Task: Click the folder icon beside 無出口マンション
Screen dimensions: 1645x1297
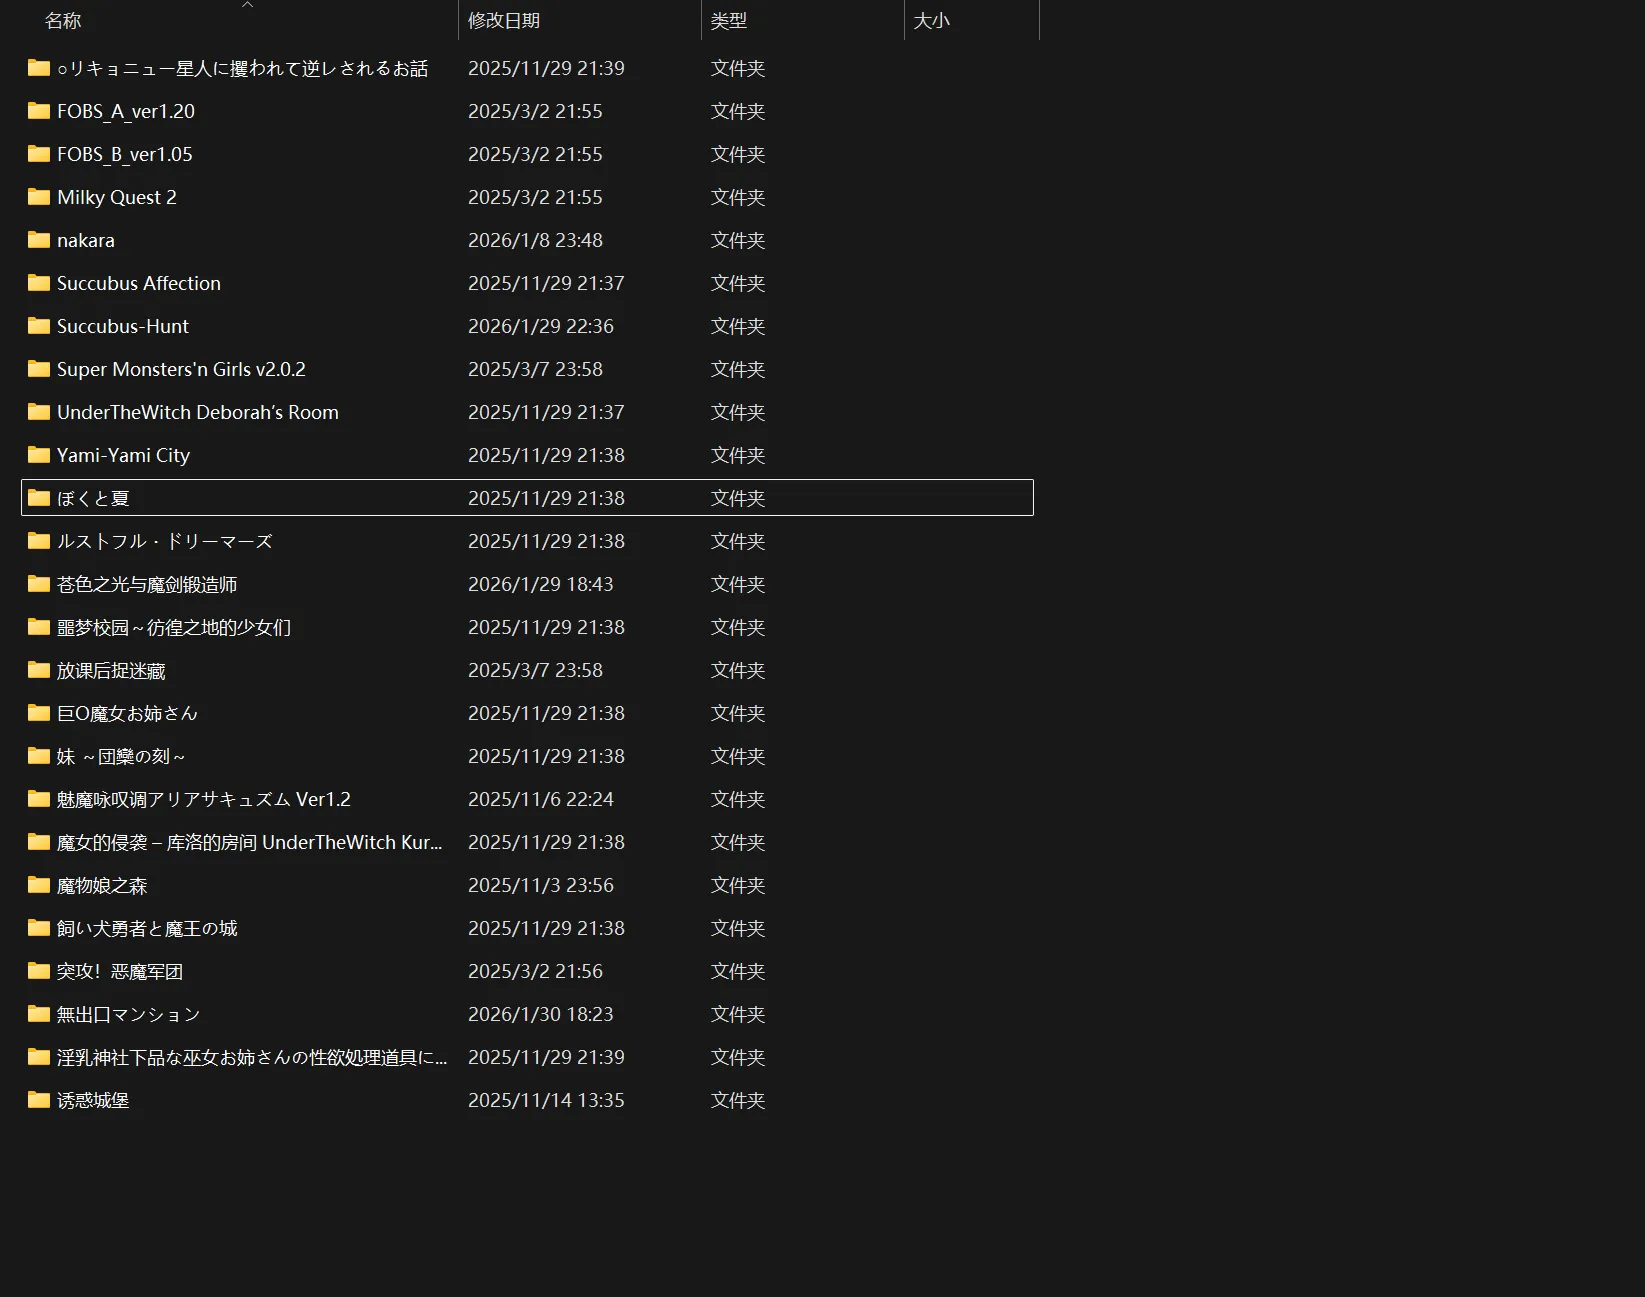Action: pyautogui.click(x=39, y=1014)
